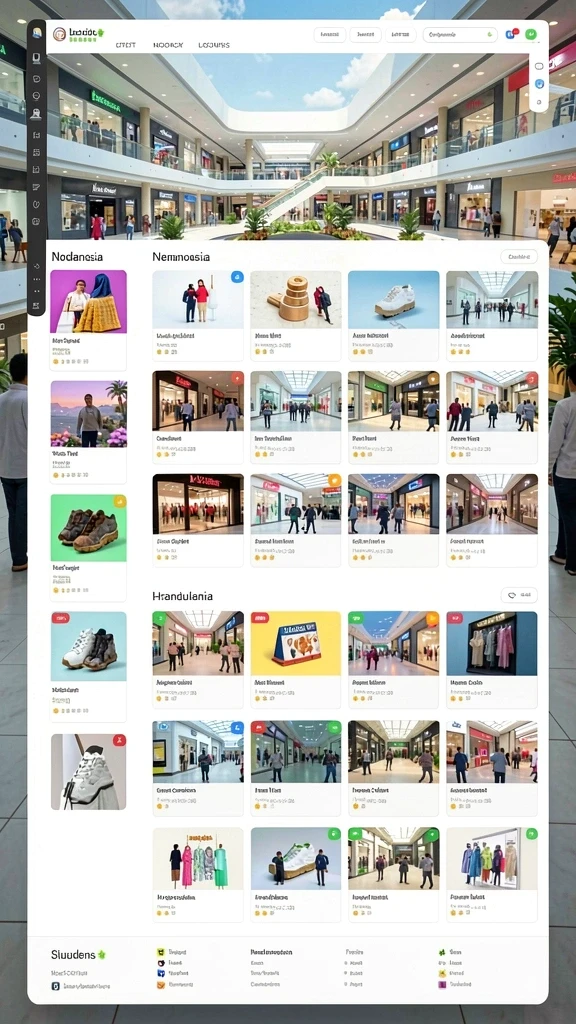Click the heart pill button beside Hrandulania heading
Viewport: 576px width, 1024px height.
click(x=519, y=595)
